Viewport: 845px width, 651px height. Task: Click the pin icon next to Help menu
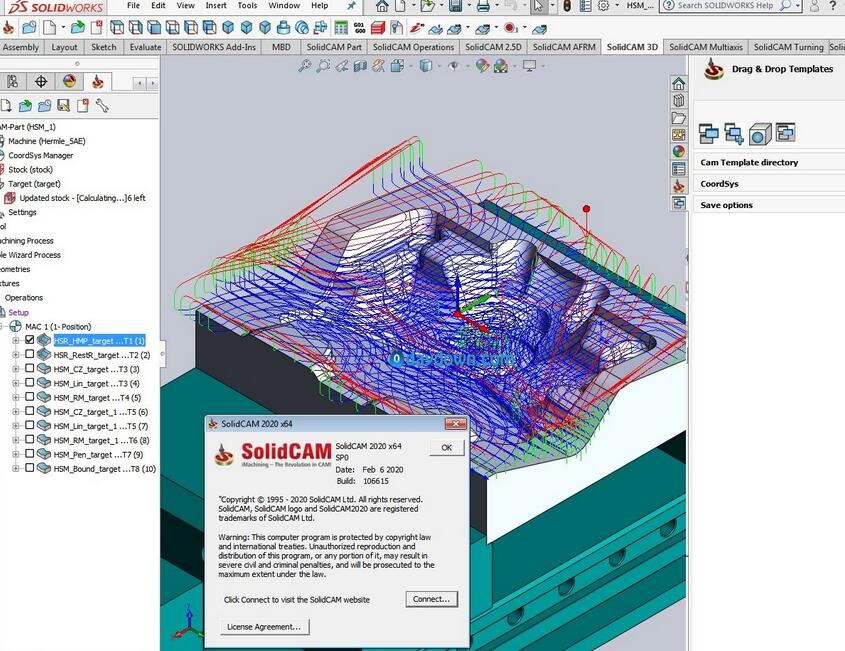click(351, 6)
